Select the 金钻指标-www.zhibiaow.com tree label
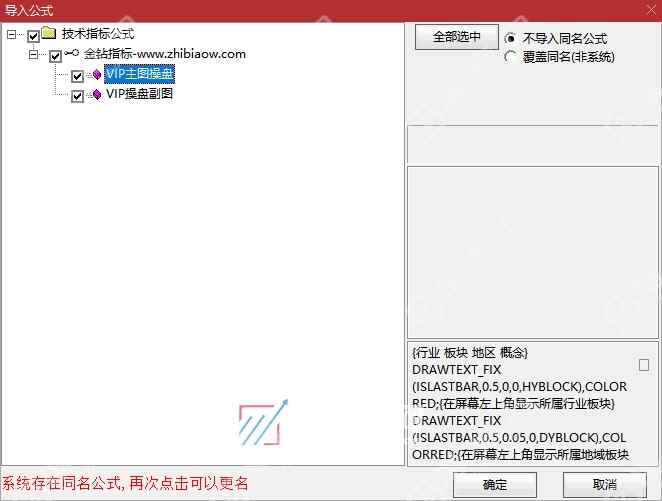Viewport: 662px width, 501px height. click(x=165, y=54)
